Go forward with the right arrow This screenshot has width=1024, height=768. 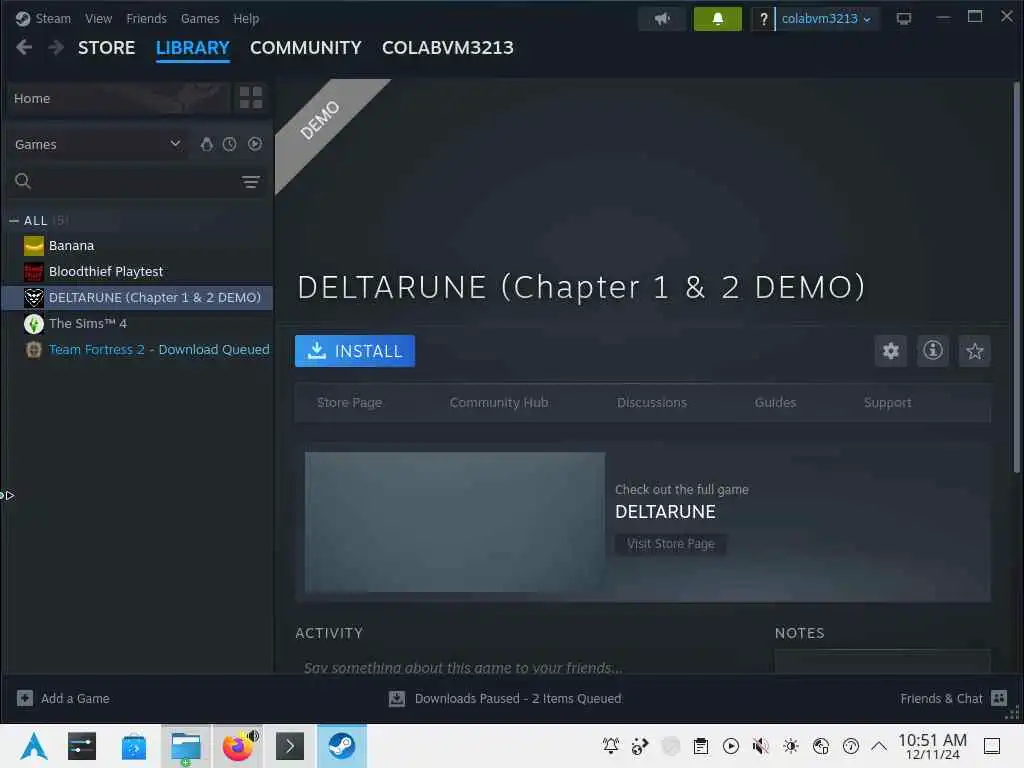click(x=56, y=48)
